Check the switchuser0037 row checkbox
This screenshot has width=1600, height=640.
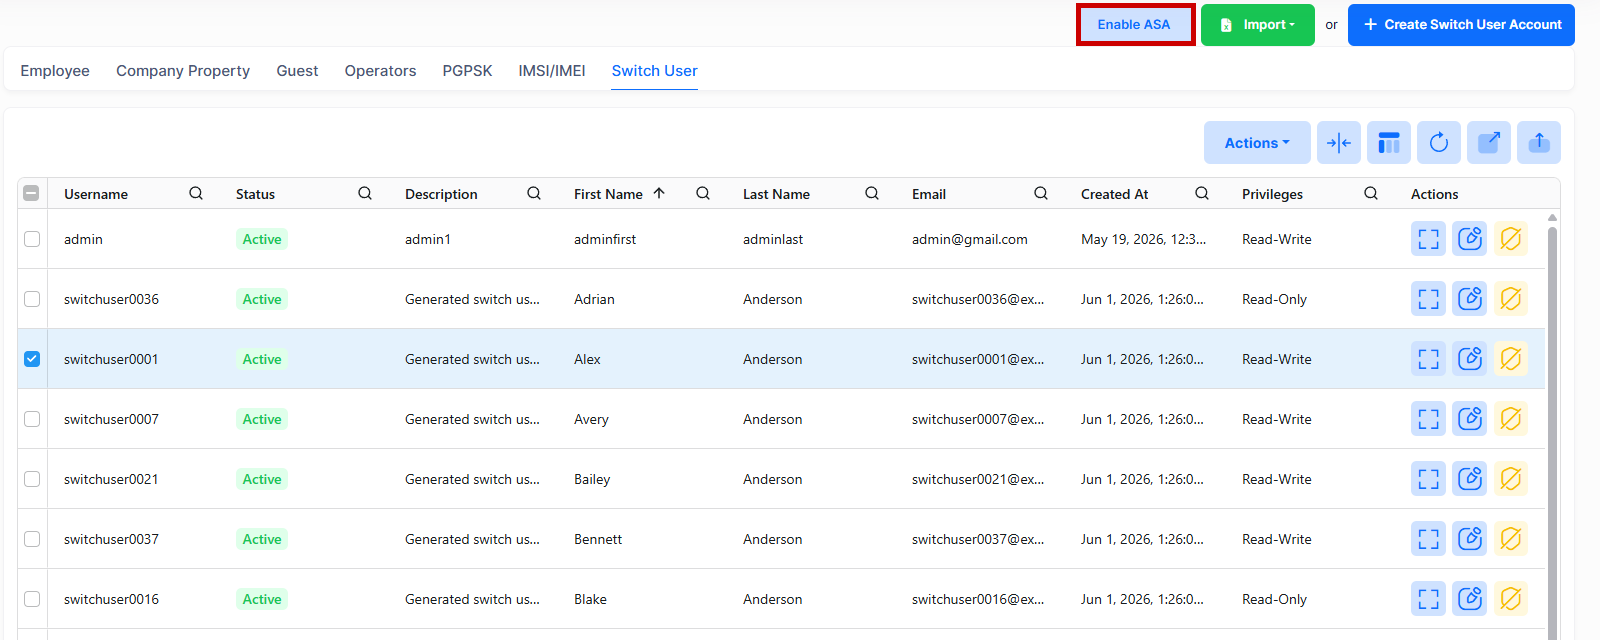point(32,539)
